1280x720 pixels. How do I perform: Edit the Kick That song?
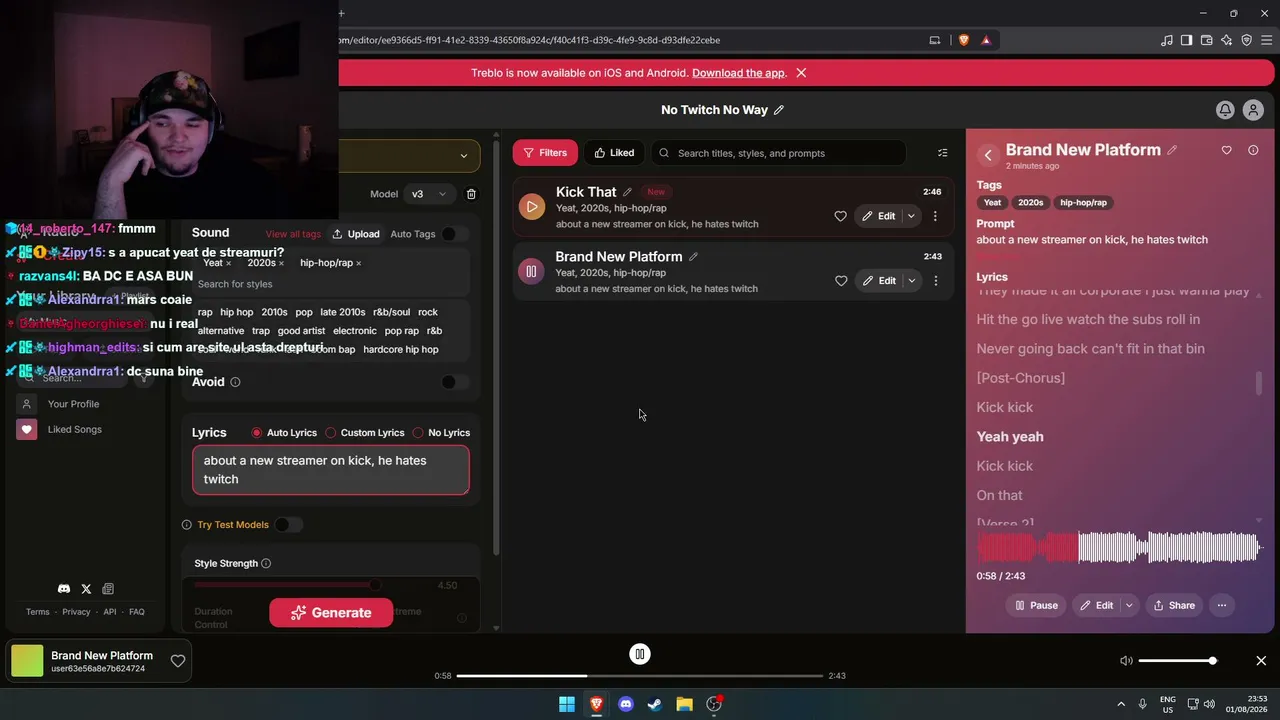coord(879,216)
